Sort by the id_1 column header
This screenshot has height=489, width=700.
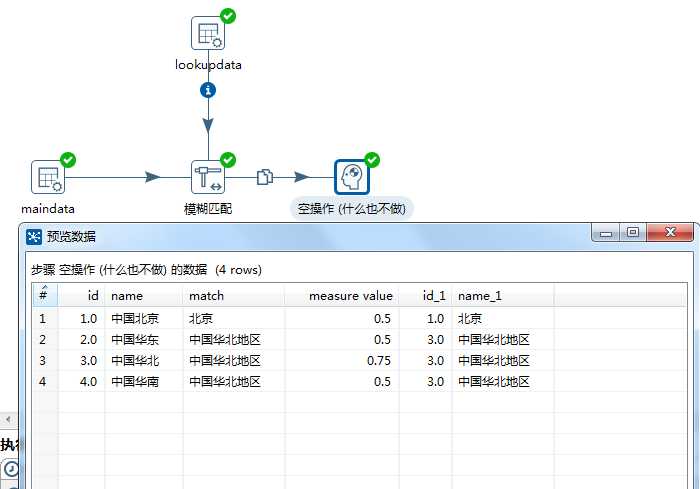click(425, 295)
